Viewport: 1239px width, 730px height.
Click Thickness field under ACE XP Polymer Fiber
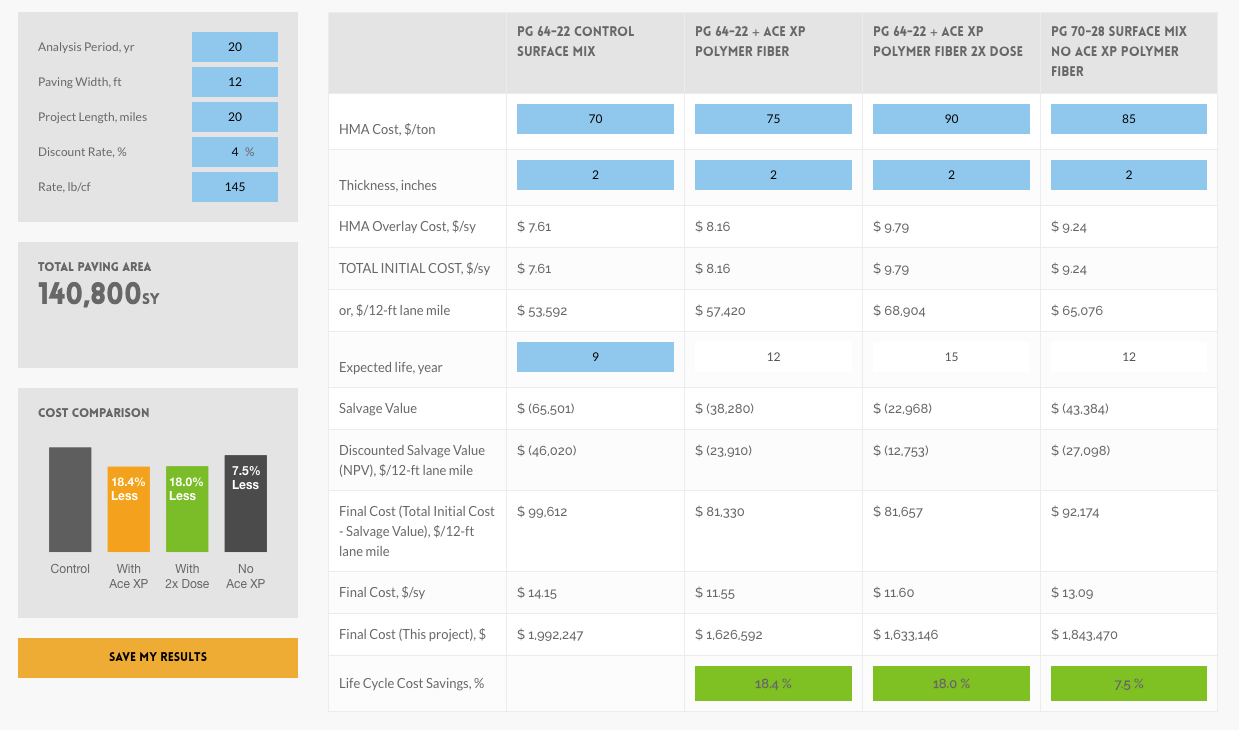pos(773,175)
